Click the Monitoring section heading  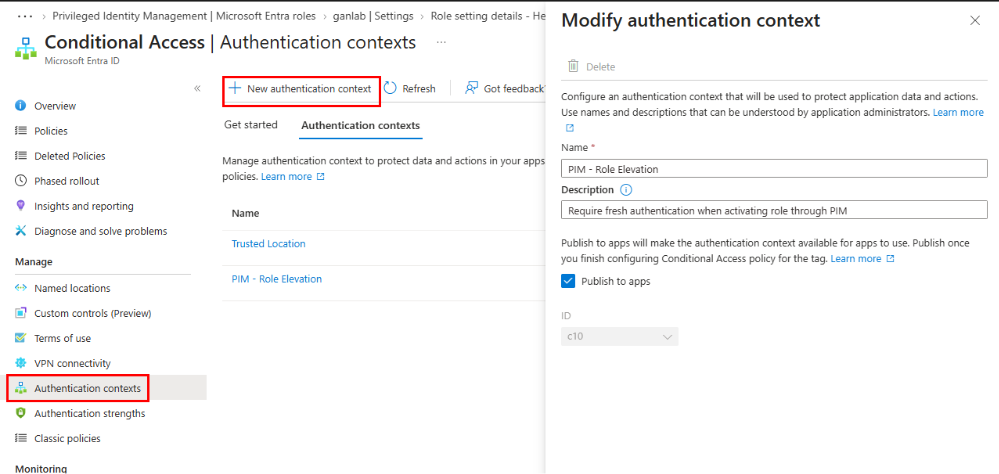(41, 468)
